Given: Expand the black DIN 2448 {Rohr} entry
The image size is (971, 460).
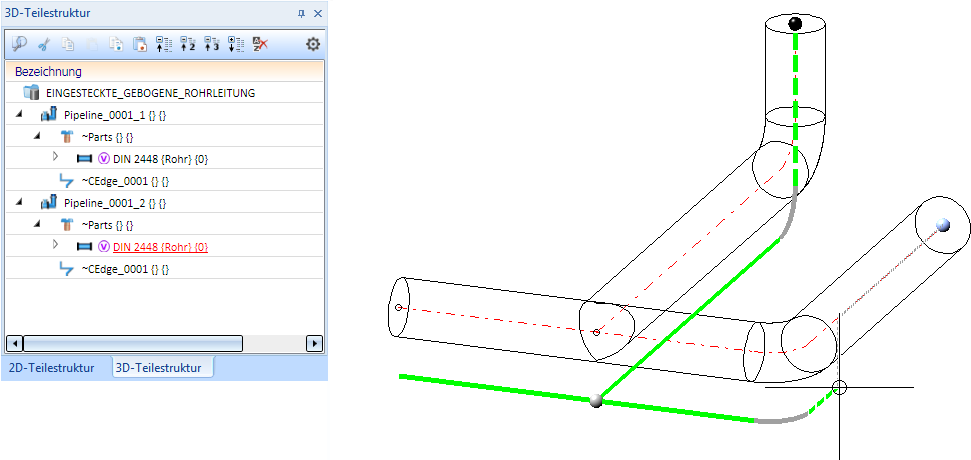Looking at the screenshot, I should 55,157.
